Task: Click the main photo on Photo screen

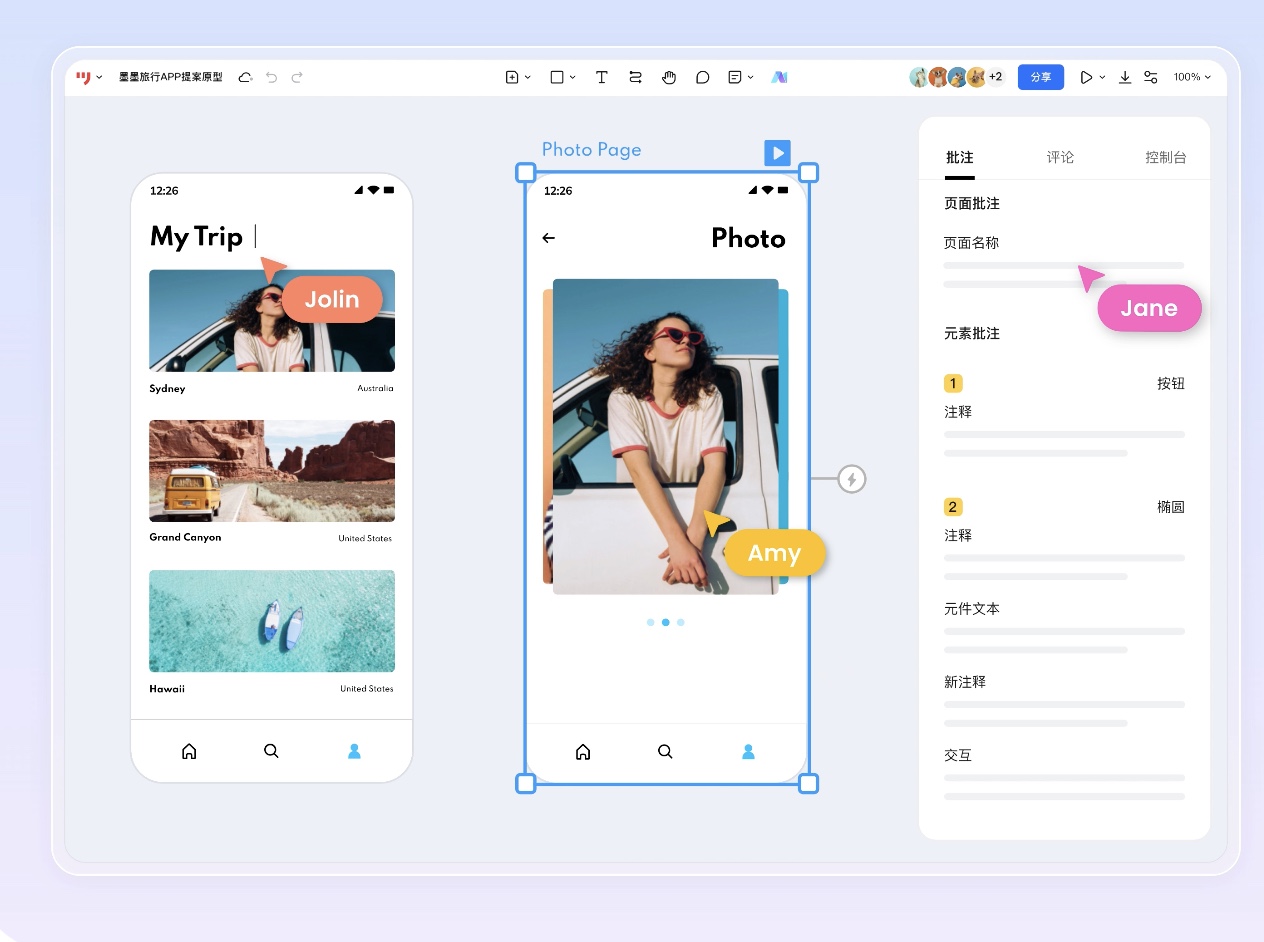Action: click(665, 437)
